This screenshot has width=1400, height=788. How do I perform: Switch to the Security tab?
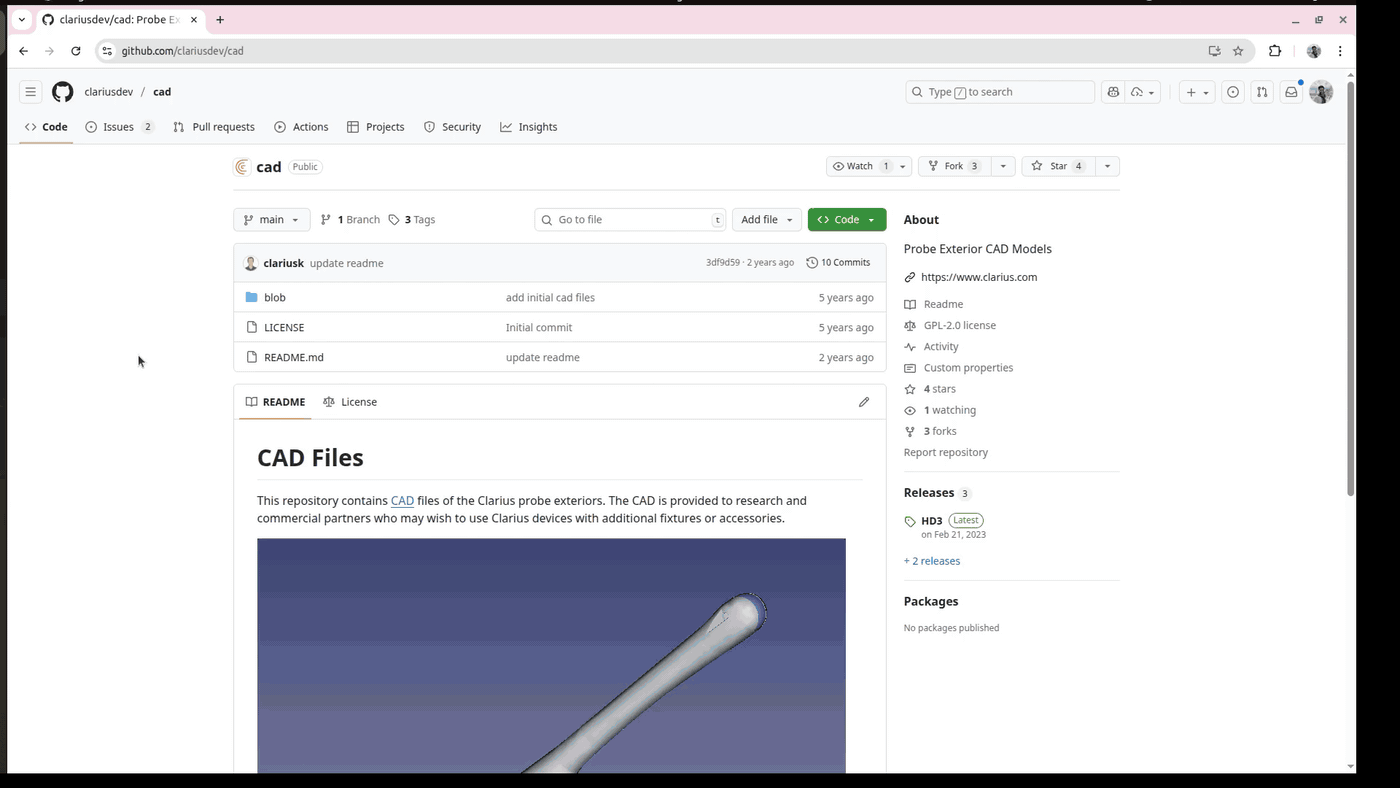tap(452, 127)
